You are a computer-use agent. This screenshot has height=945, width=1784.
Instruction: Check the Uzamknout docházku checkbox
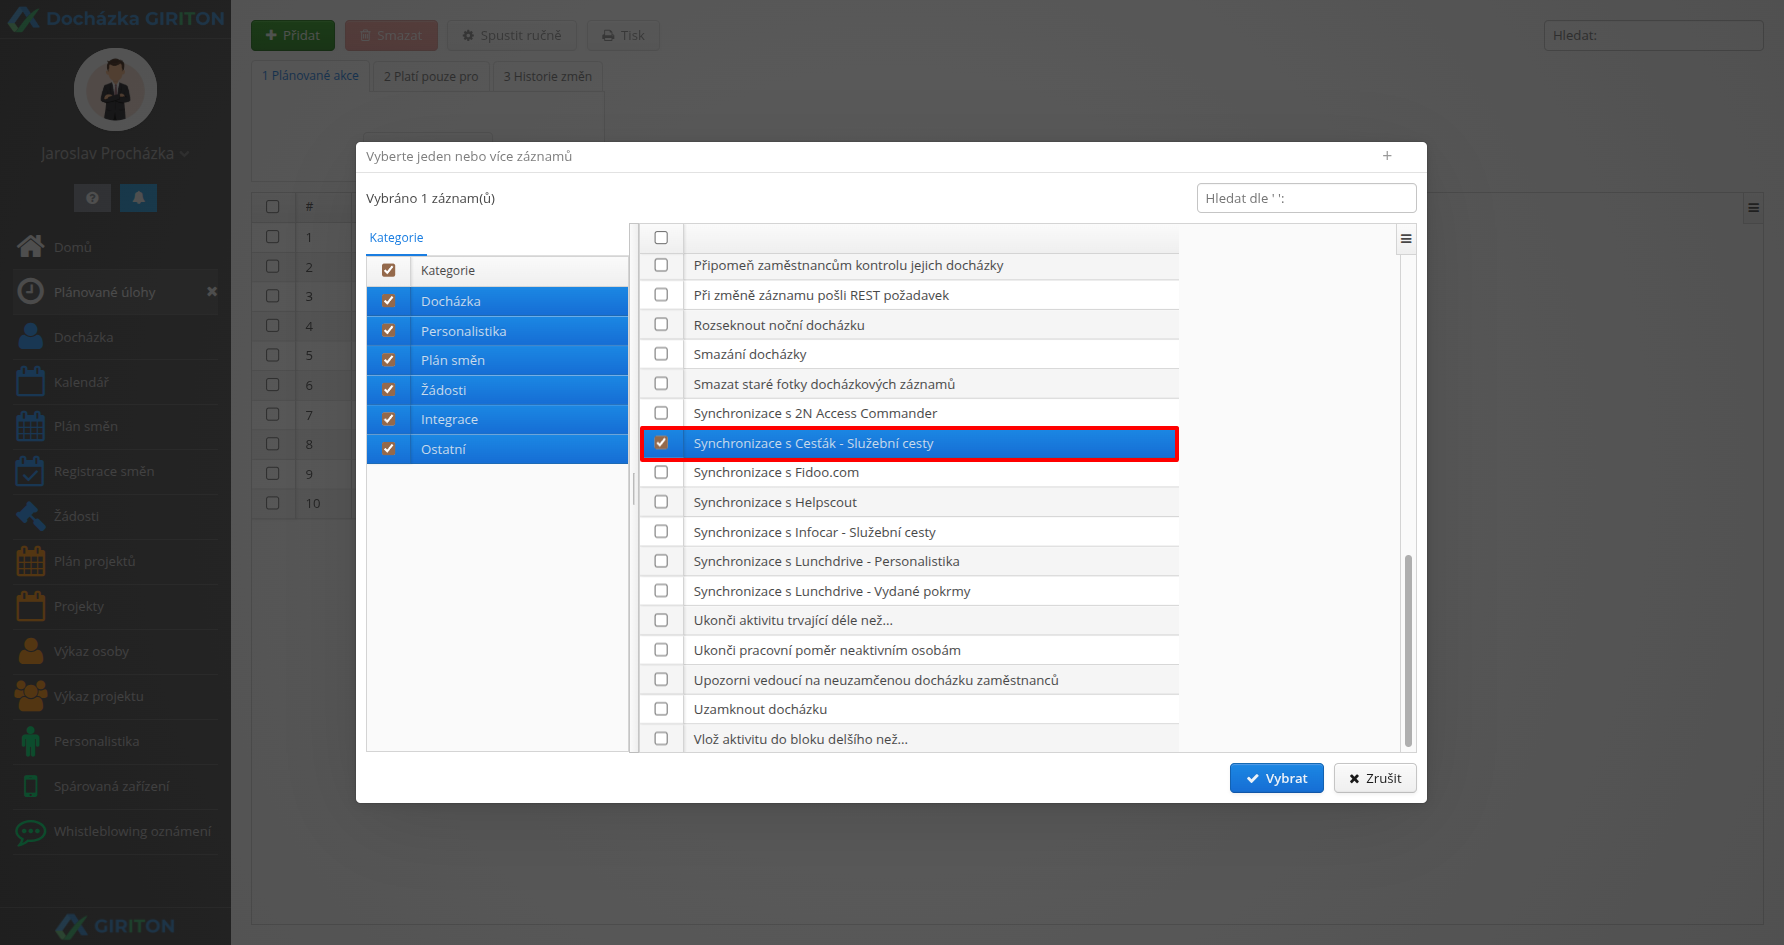[661, 709]
